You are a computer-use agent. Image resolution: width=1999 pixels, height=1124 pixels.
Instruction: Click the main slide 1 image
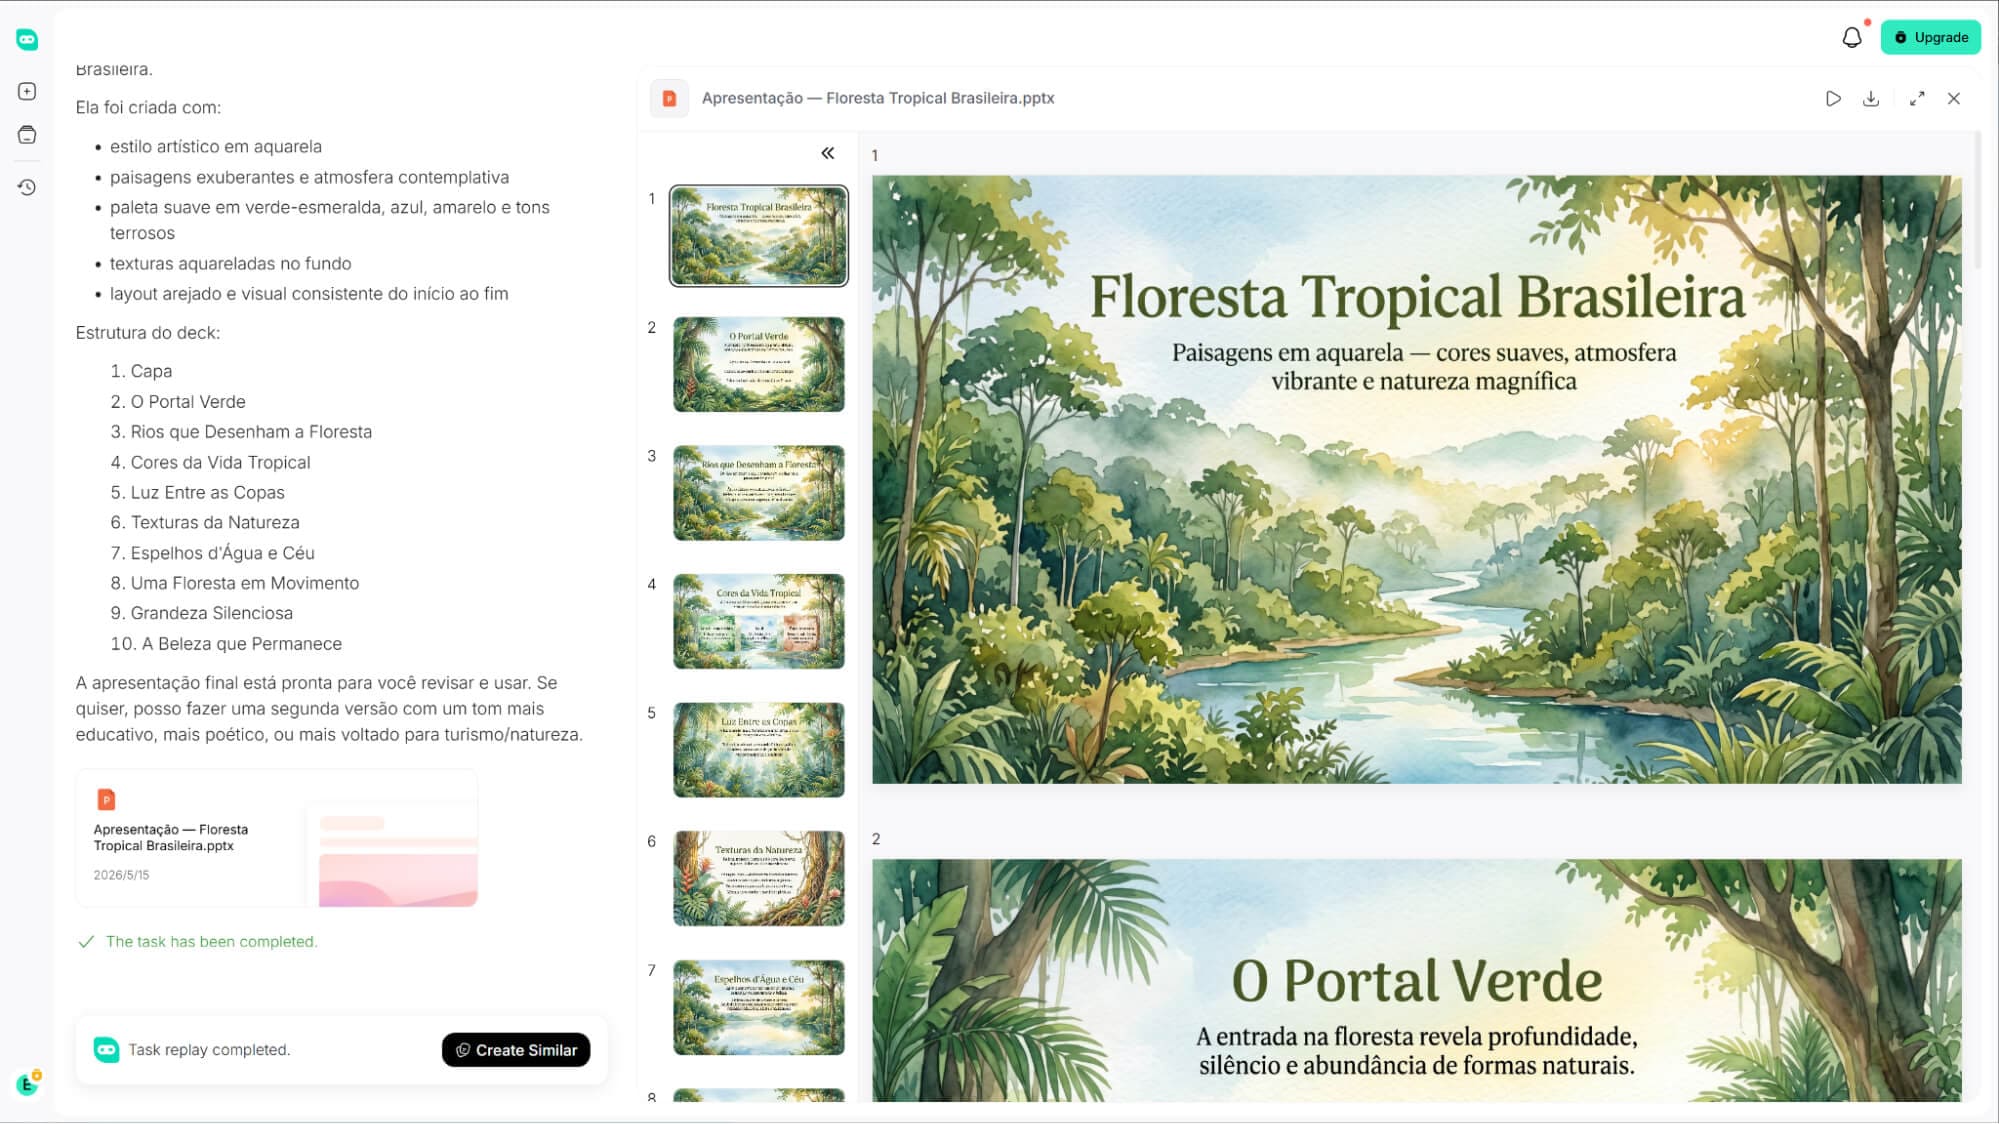click(x=1416, y=479)
